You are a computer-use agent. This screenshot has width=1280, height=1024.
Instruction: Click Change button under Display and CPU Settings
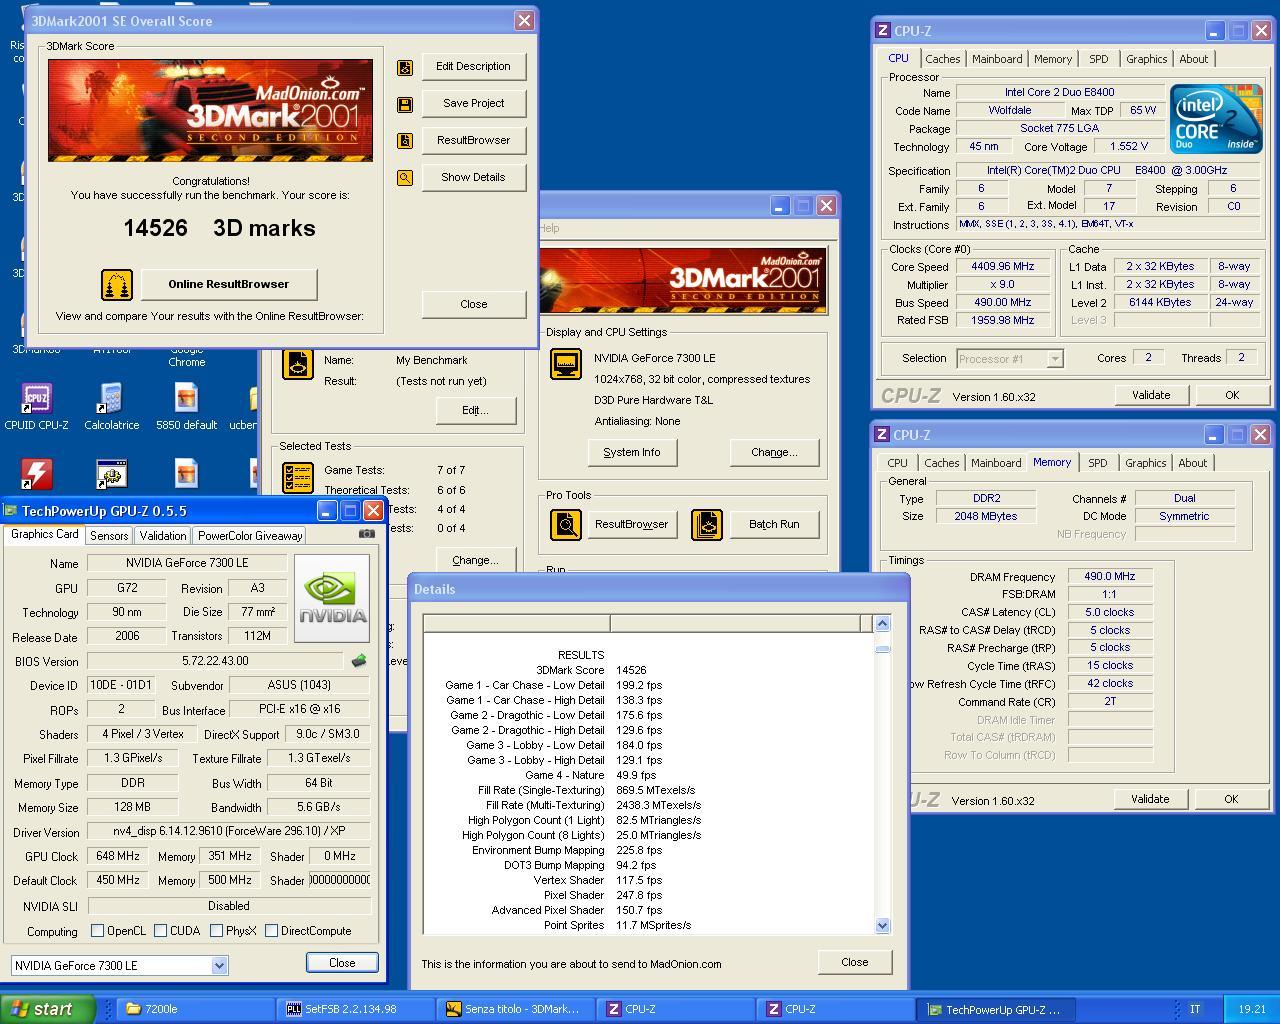[774, 453]
